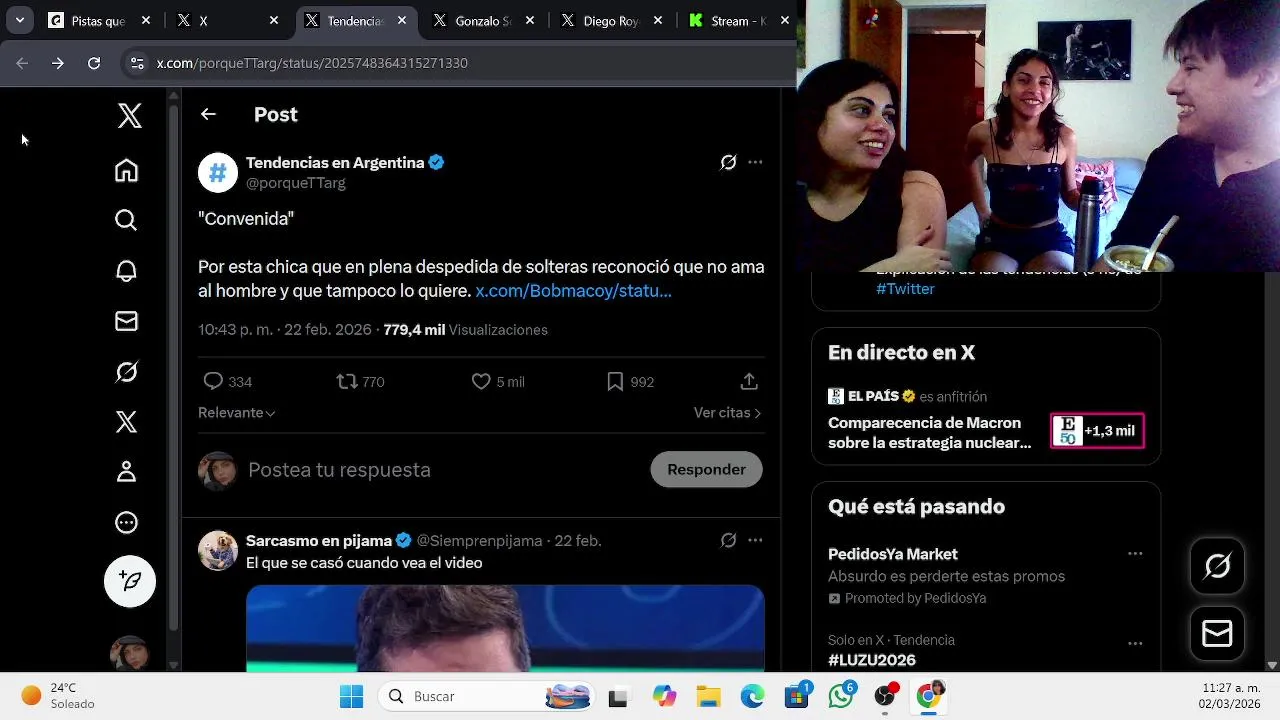Screen dimensions: 1280x720
Task: Open #LUZU2026 trending topic
Action: coord(872,660)
